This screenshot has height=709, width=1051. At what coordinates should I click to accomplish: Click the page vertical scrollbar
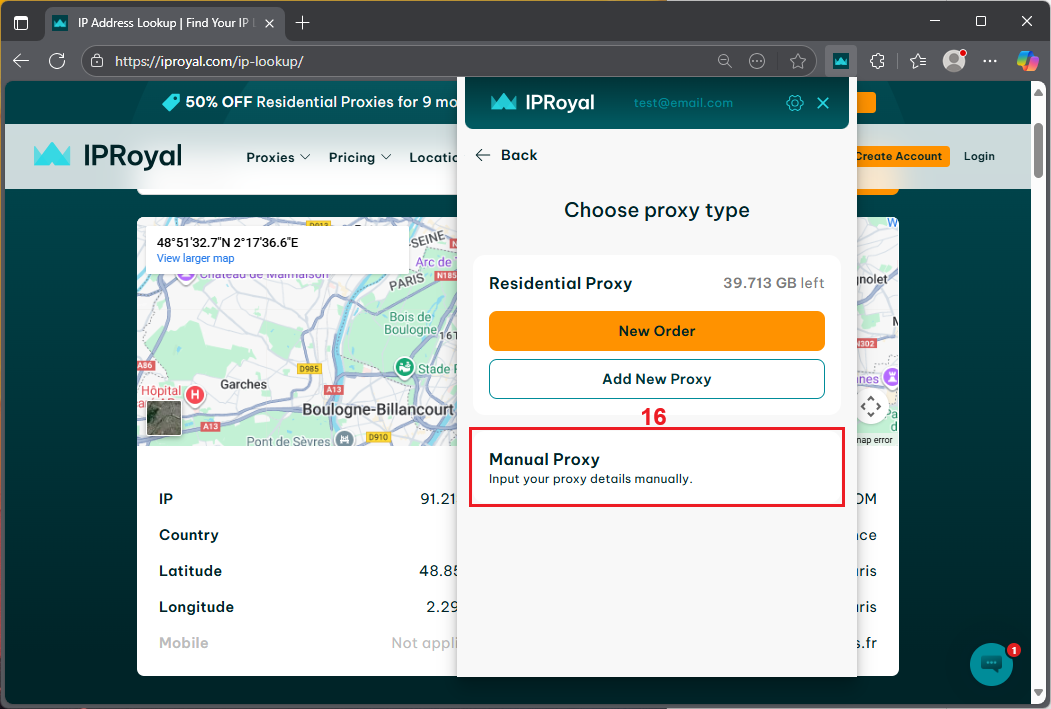[1038, 151]
